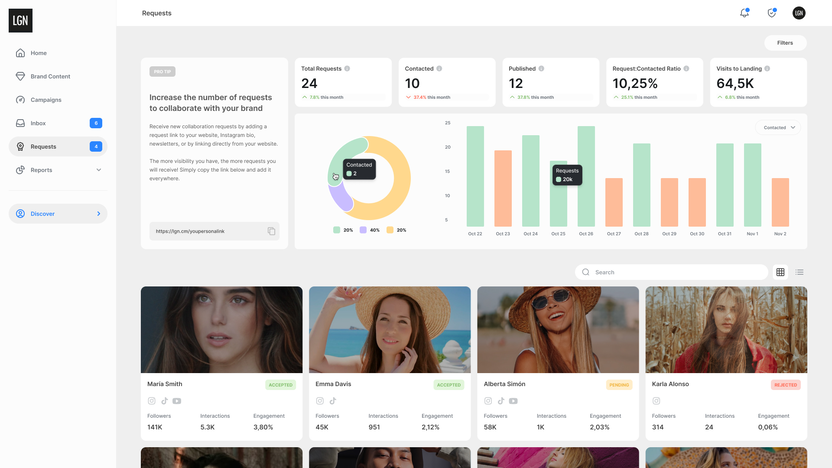Open the notifications bell
832x468 pixels.
pyautogui.click(x=744, y=13)
